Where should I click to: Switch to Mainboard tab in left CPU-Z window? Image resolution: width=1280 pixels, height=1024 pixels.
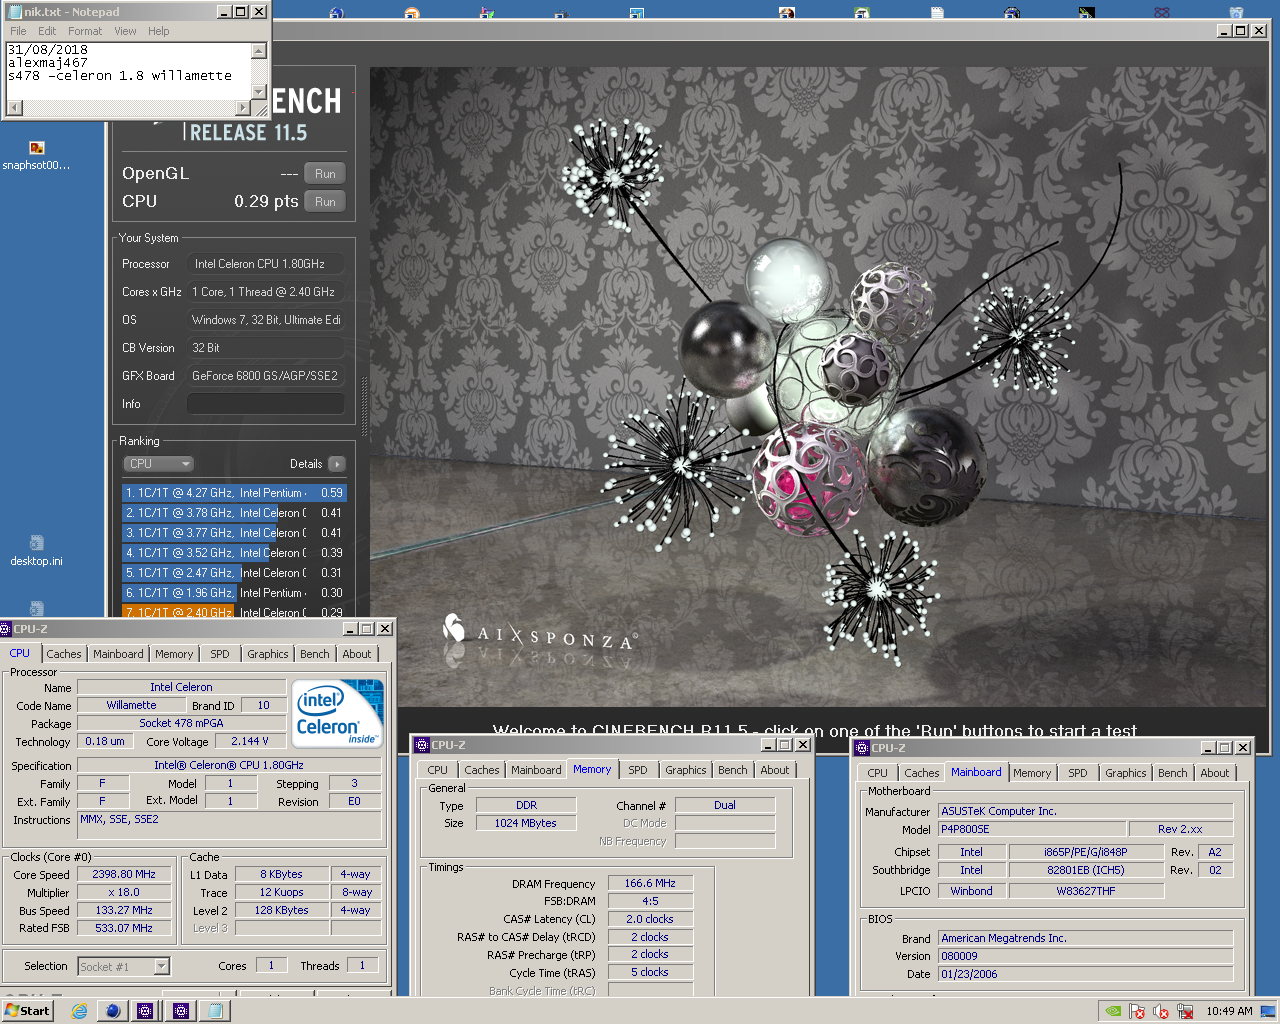tap(118, 654)
